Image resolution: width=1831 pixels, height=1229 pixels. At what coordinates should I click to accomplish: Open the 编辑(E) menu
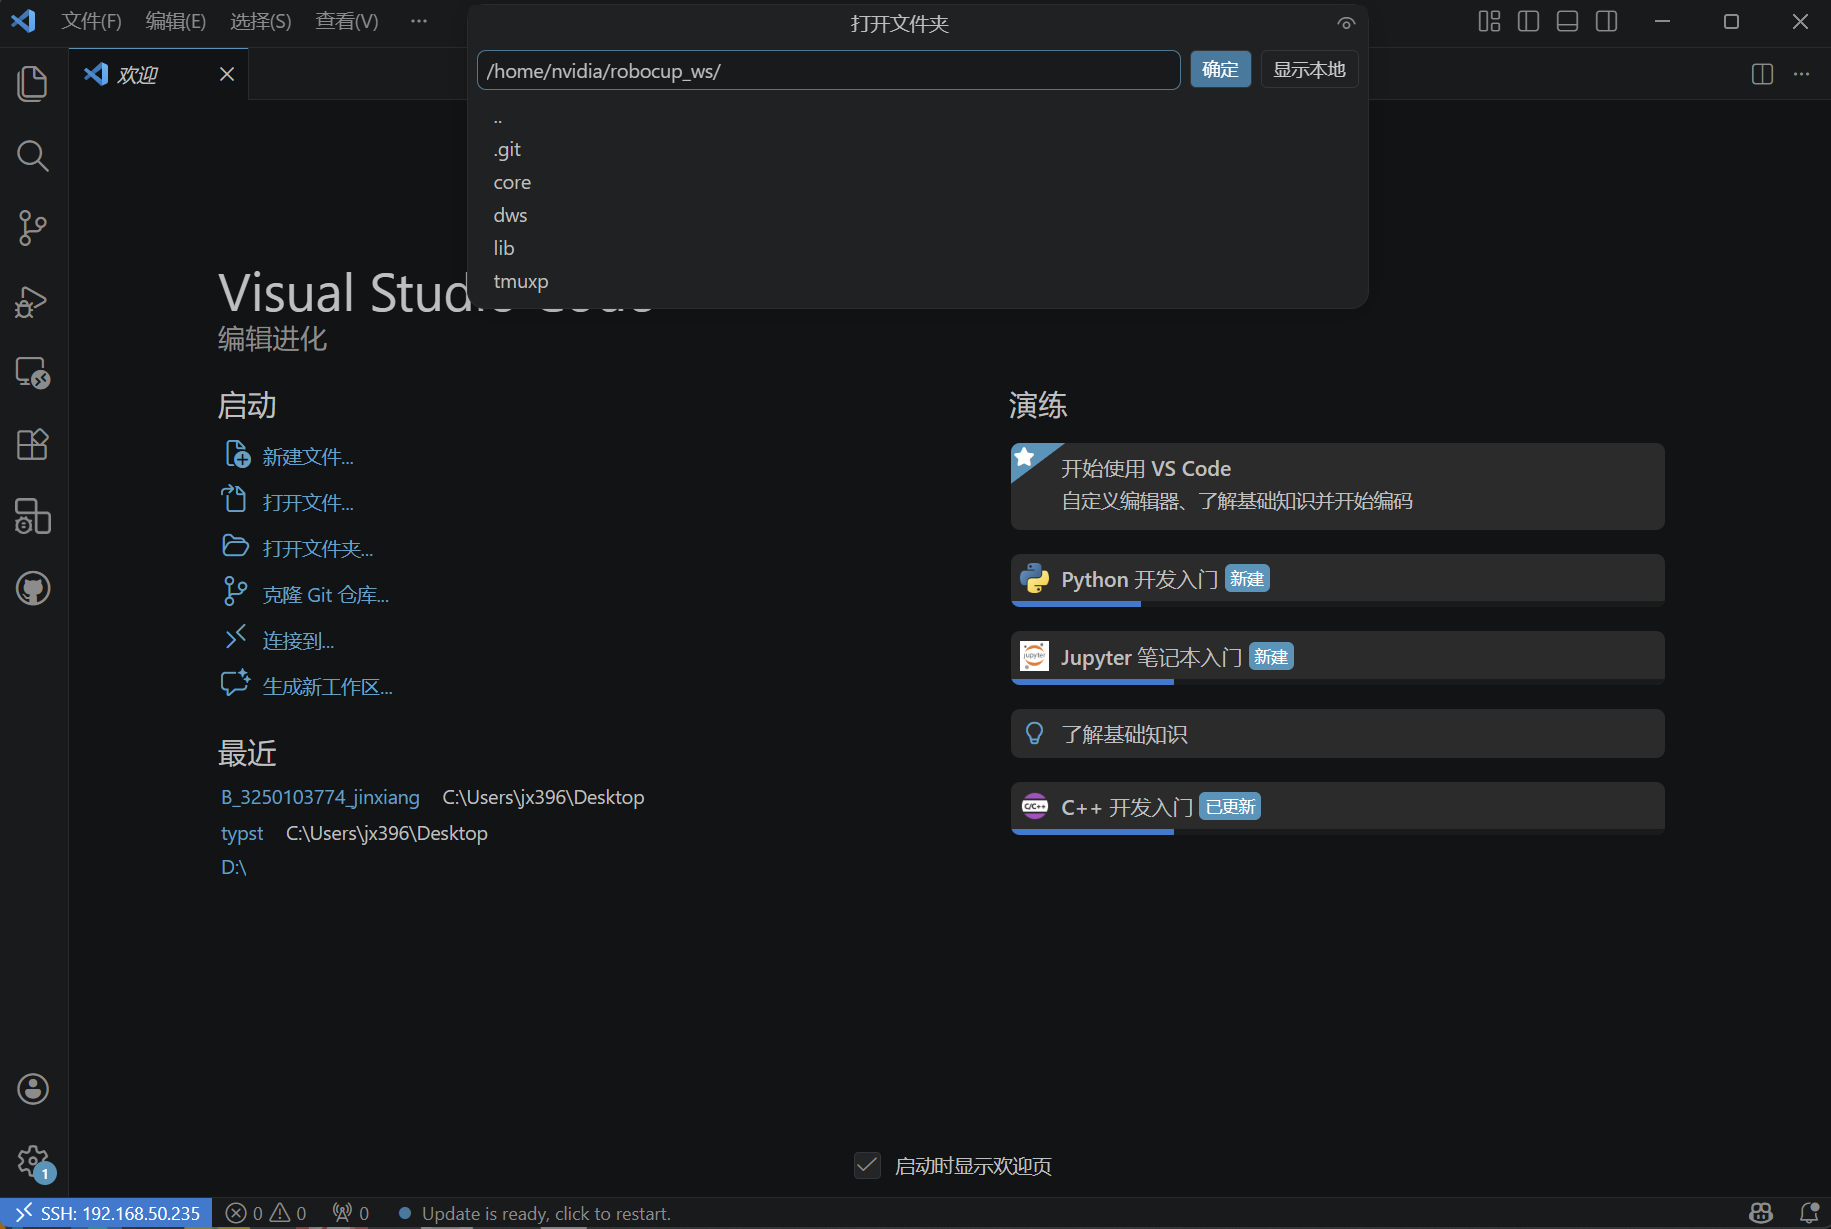175,21
